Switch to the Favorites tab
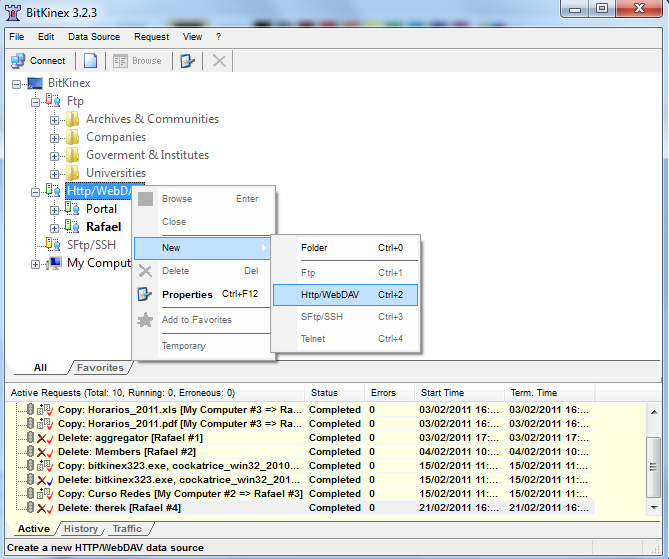Image resolution: width=669 pixels, height=559 pixels. 100,367
